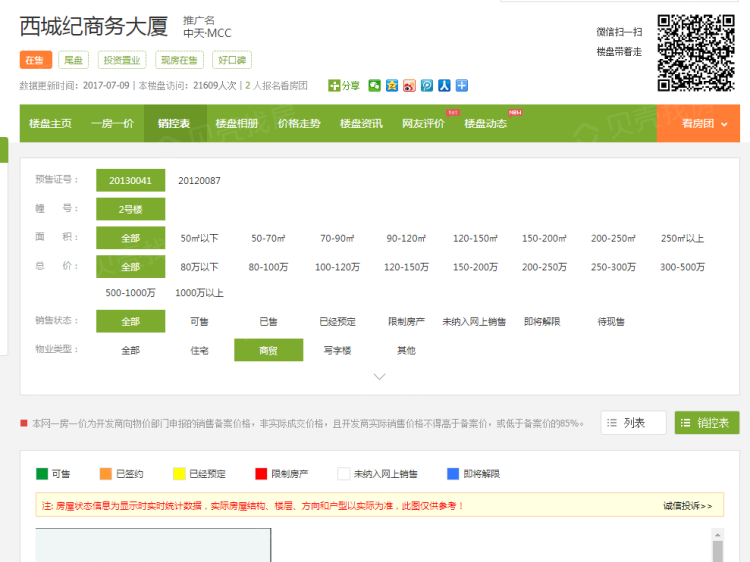750x562 pixels.
Task: Share to QQ Zone via star icon
Action: [x=392, y=86]
